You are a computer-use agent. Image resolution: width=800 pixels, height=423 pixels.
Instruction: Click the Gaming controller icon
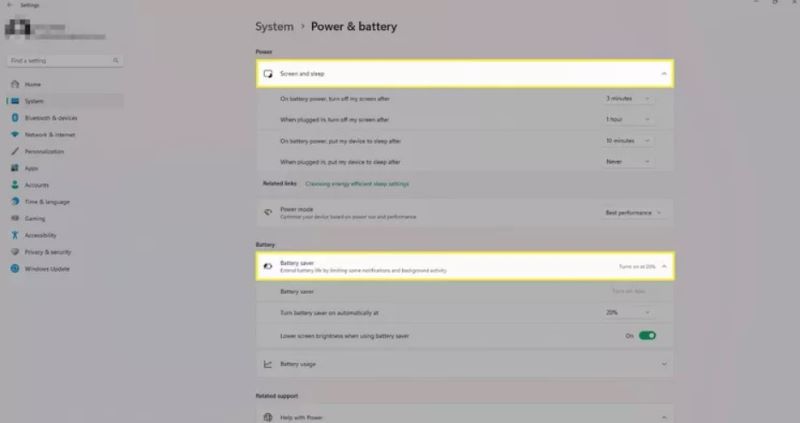[15, 218]
